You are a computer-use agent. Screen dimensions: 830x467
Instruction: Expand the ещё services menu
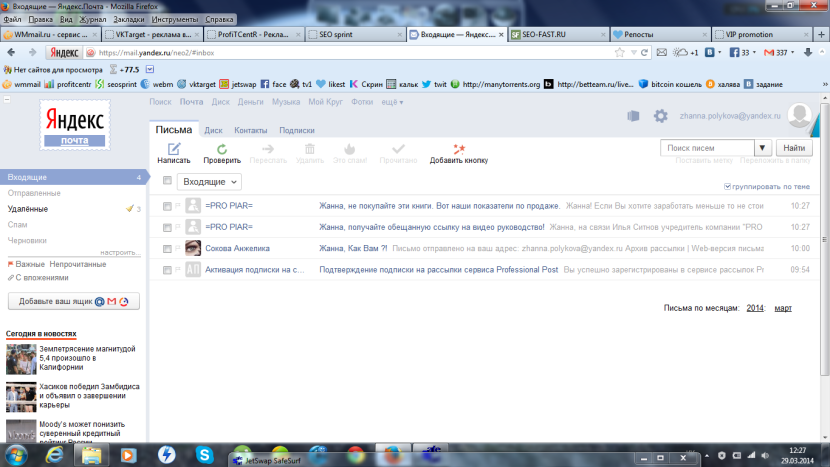(x=391, y=102)
